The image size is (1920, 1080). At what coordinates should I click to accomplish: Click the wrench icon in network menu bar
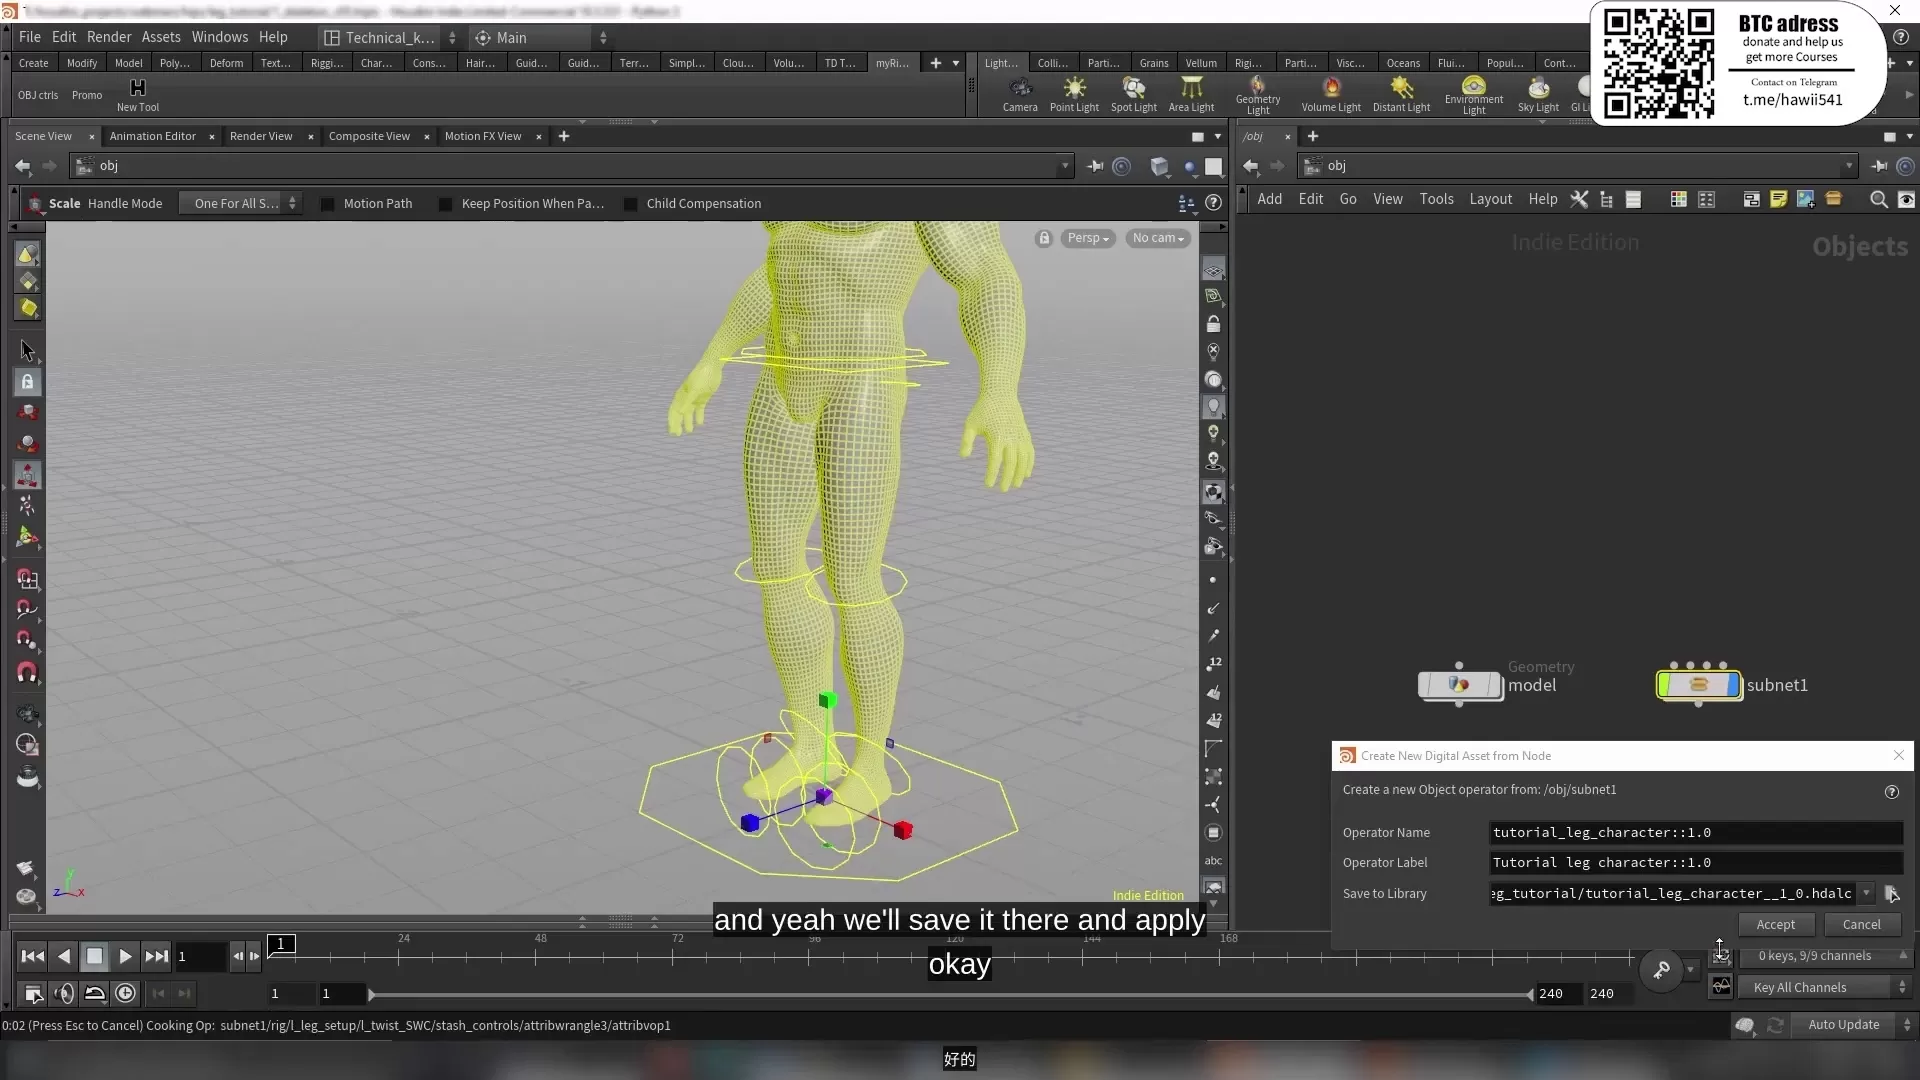[1579, 199]
